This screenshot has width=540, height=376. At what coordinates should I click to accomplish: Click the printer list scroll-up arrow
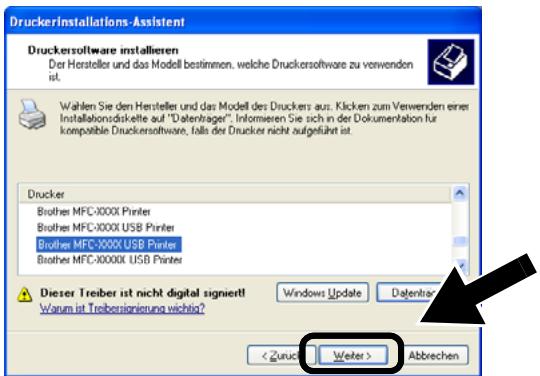460,194
